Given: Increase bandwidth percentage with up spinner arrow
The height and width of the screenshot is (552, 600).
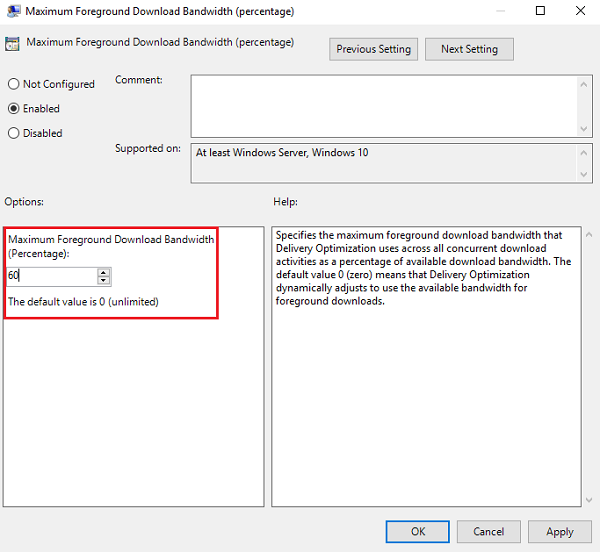Looking at the screenshot, I should point(103,272).
